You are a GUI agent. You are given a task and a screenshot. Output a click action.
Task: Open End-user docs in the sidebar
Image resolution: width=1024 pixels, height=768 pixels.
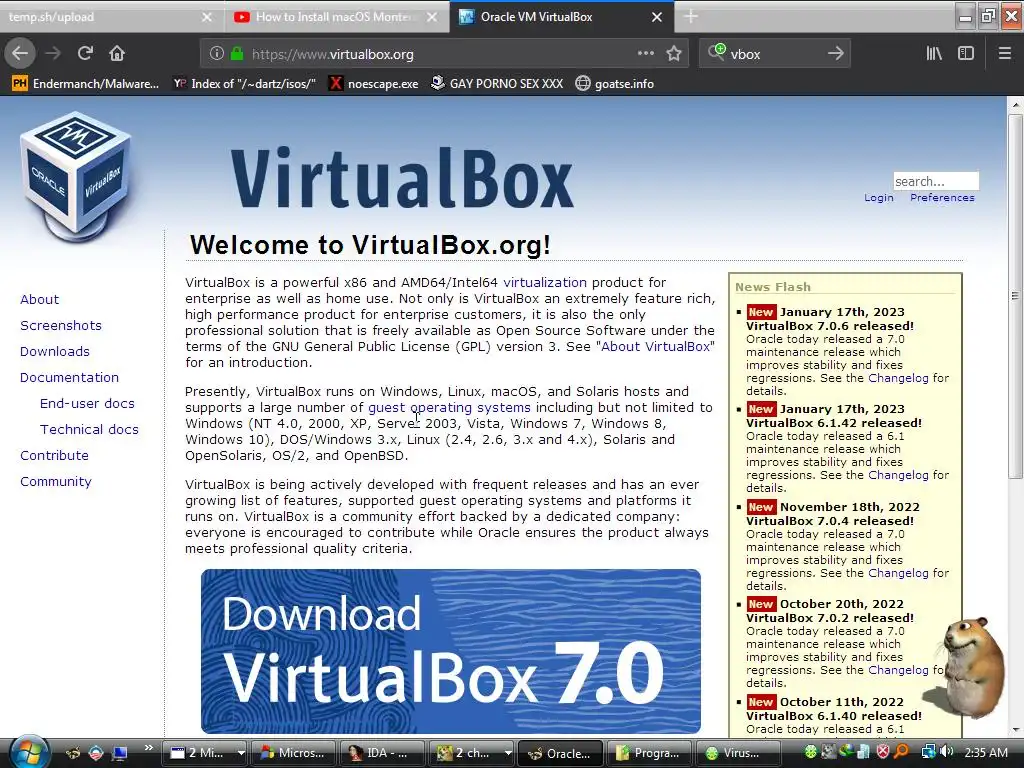coord(87,404)
